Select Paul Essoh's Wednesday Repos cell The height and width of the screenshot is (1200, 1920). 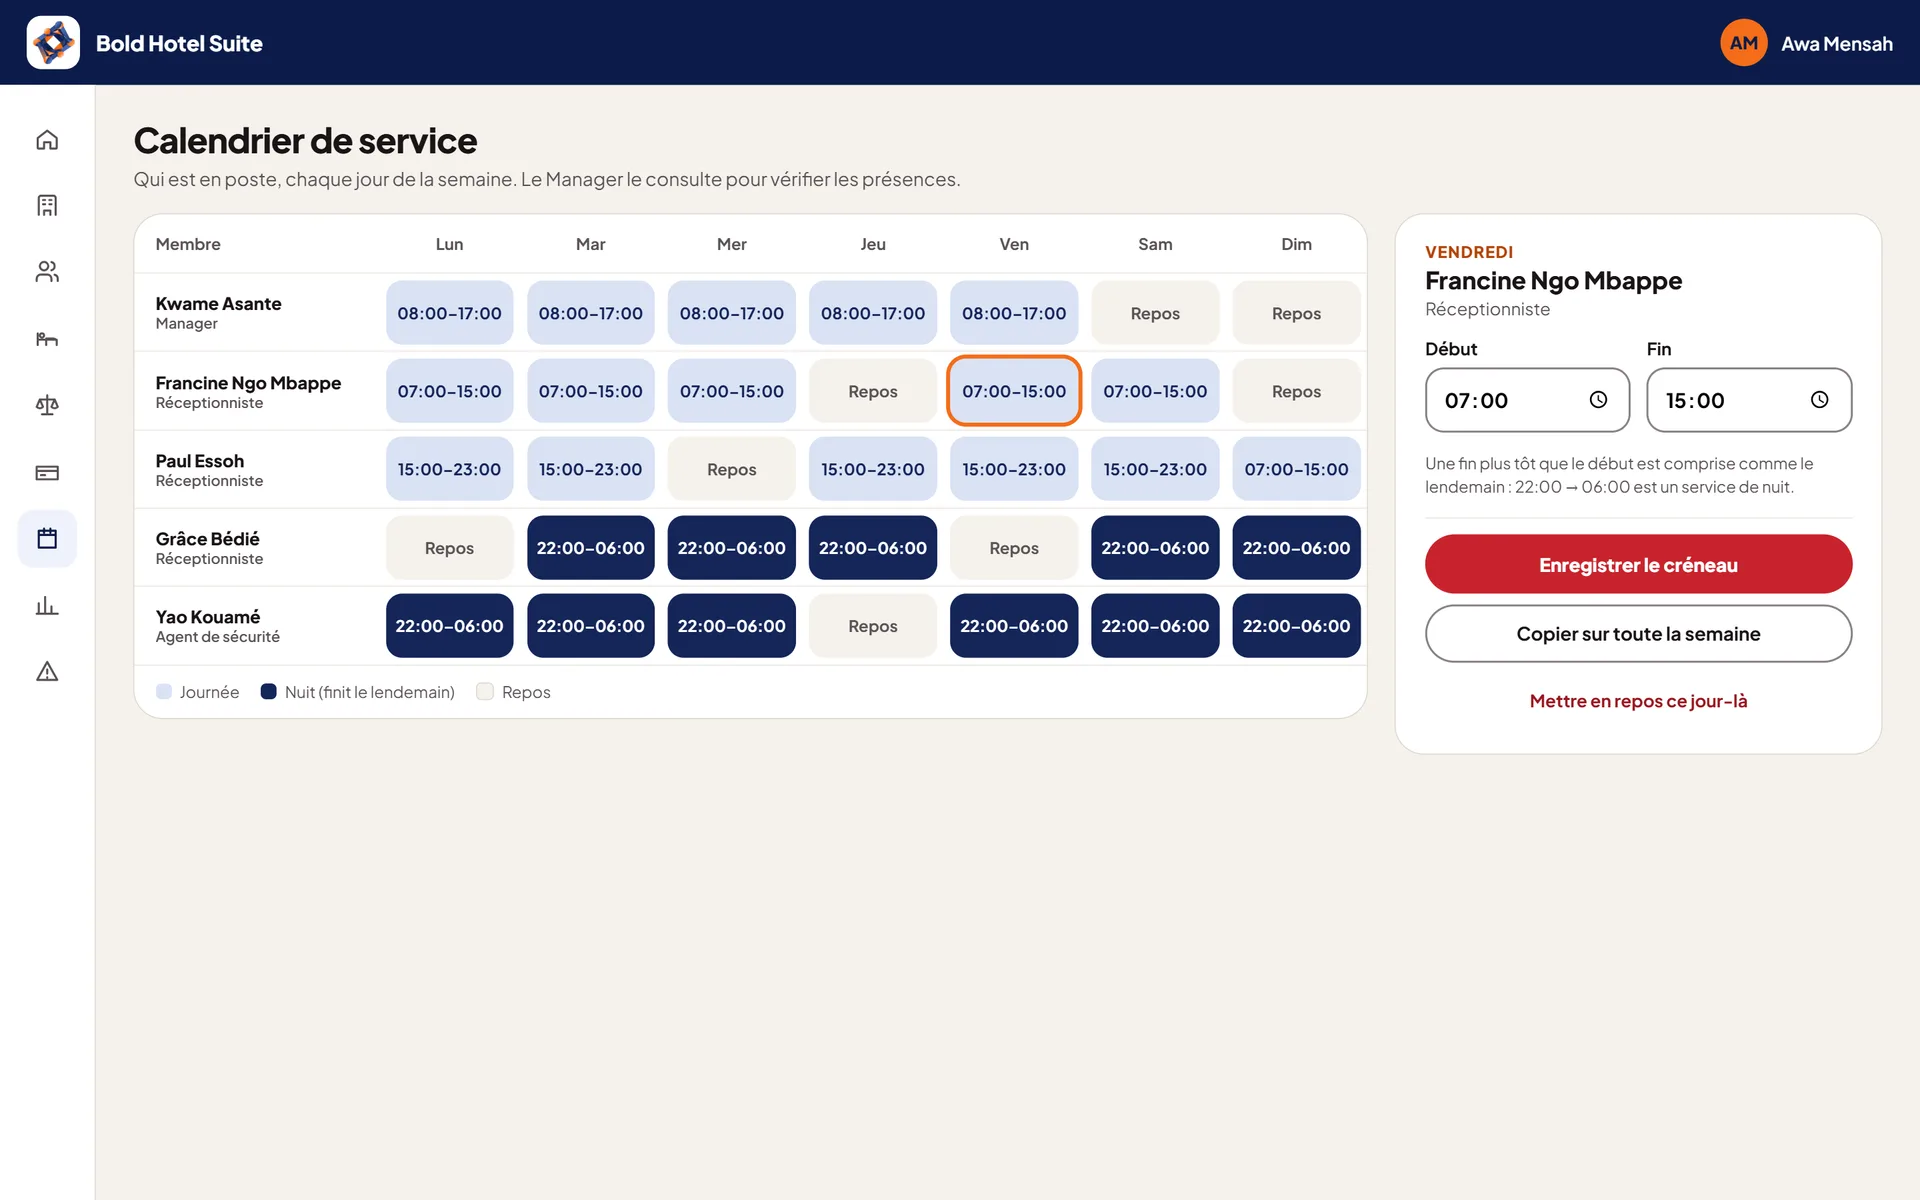point(732,469)
